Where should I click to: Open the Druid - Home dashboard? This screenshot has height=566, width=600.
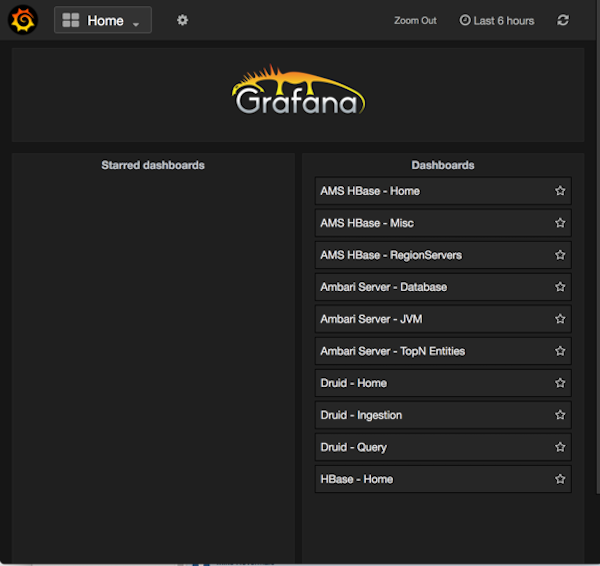[x=353, y=383]
